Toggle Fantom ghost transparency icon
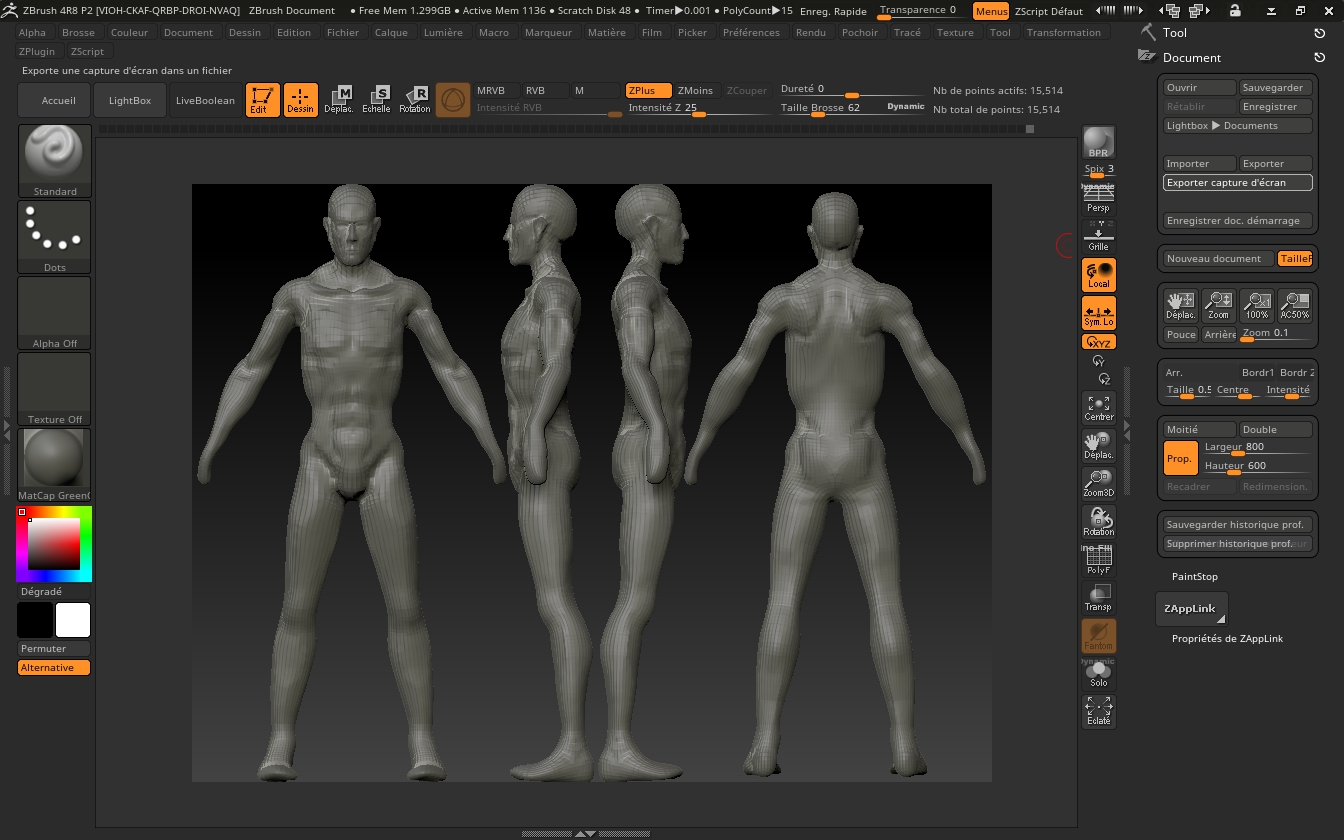This screenshot has height=840, width=1344. point(1098,636)
